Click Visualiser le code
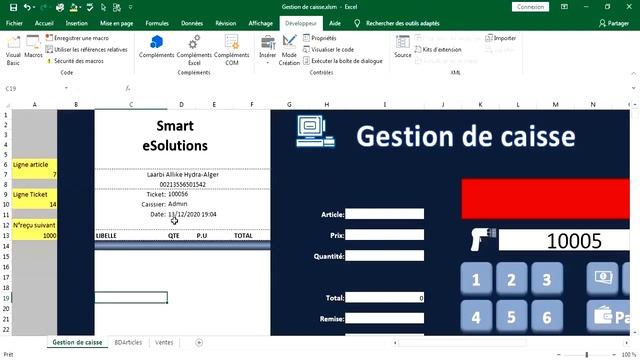This screenshot has height=360, width=640. click(329, 49)
